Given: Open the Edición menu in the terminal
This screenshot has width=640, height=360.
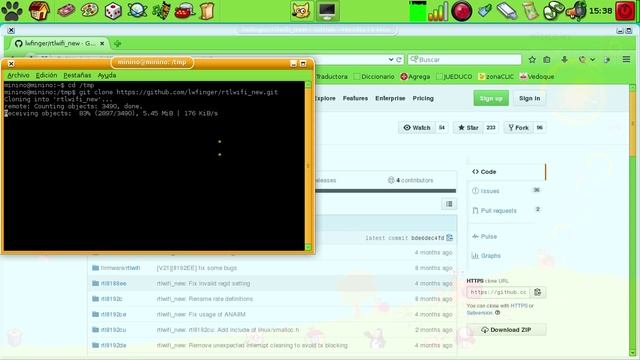Looking at the screenshot, I should coord(46,76).
